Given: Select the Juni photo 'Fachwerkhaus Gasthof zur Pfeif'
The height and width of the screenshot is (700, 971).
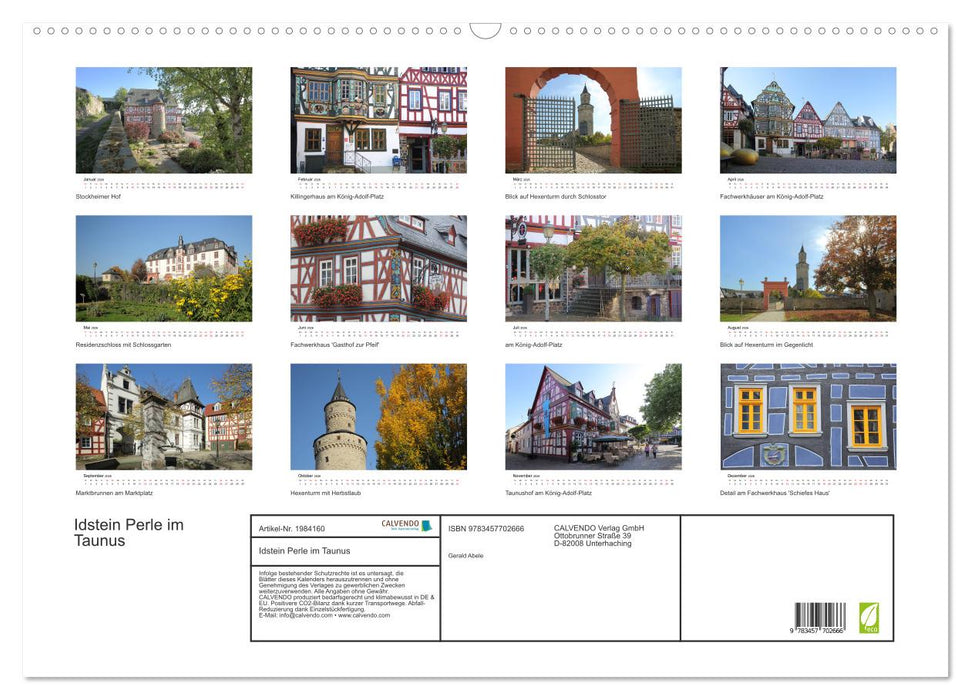Looking at the screenshot, I should click(x=378, y=267).
